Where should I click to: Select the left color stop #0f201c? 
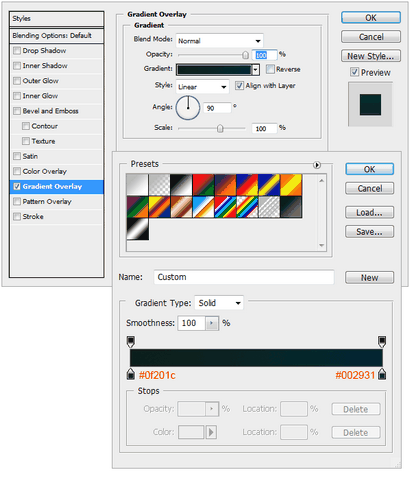tap(131, 374)
